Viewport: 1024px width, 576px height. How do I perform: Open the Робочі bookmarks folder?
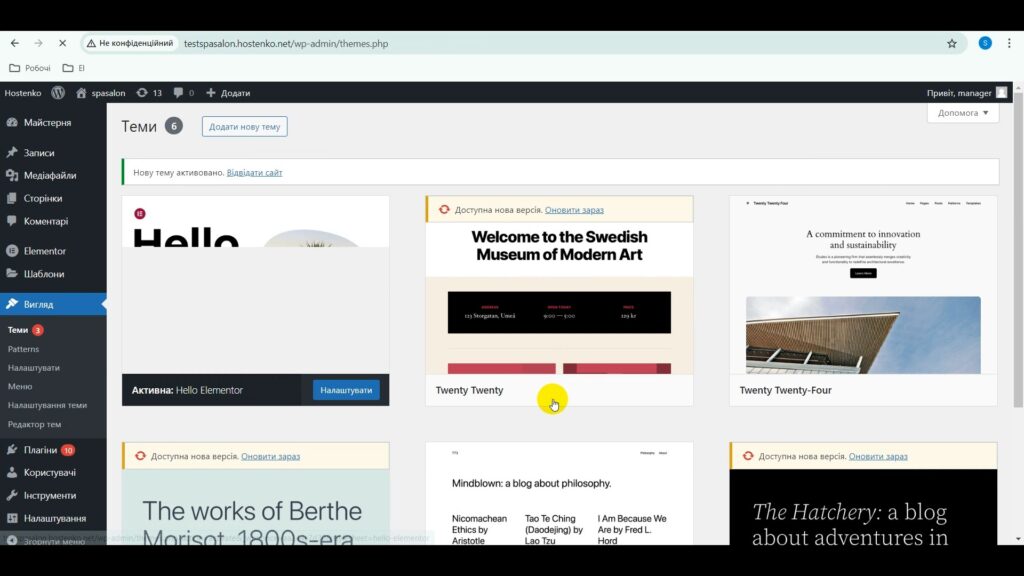pos(30,68)
